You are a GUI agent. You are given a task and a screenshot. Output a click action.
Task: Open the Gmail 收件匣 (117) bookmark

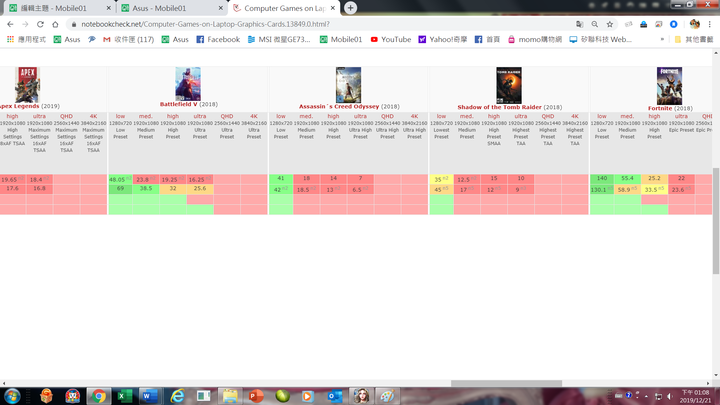tap(128, 39)
